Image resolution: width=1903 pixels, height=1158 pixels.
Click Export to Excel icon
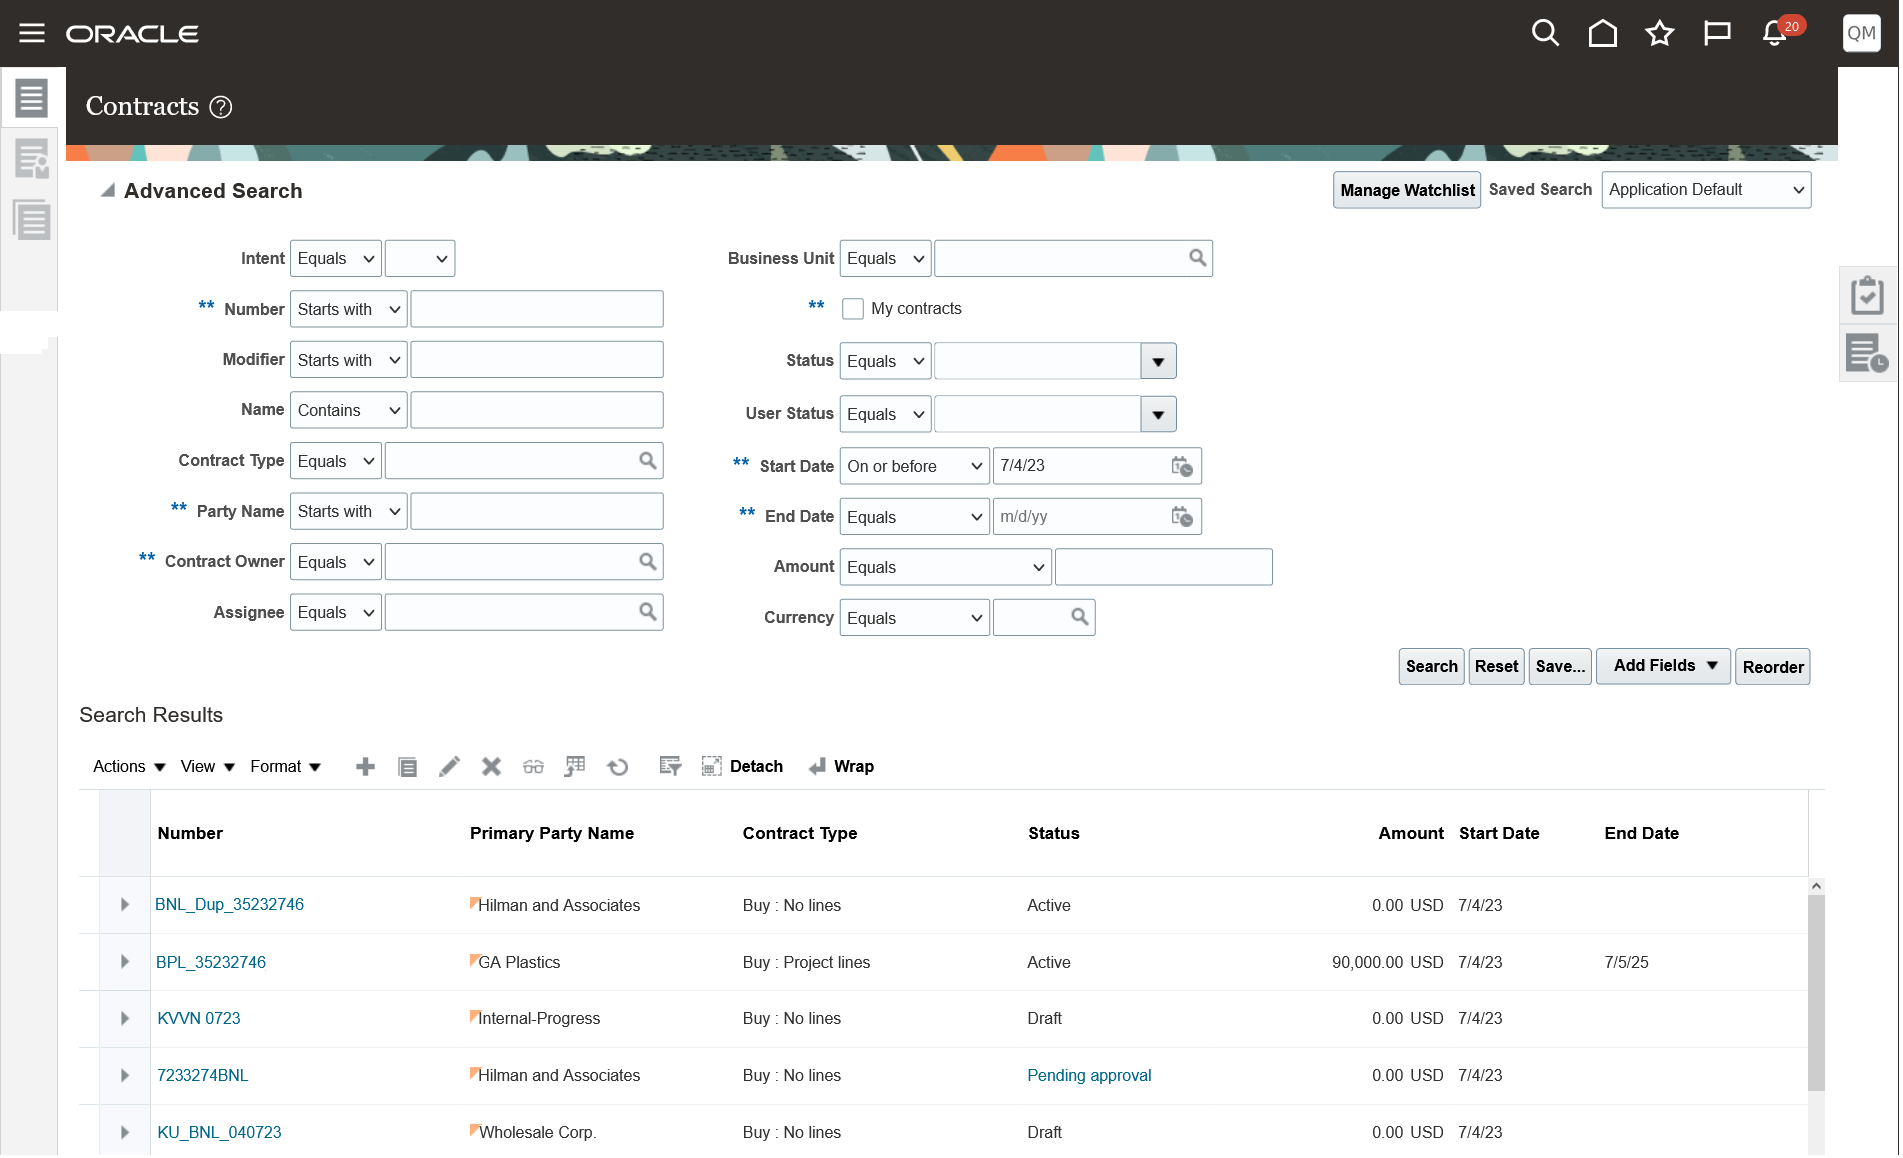pyautogui.click(x=575, y=767)
